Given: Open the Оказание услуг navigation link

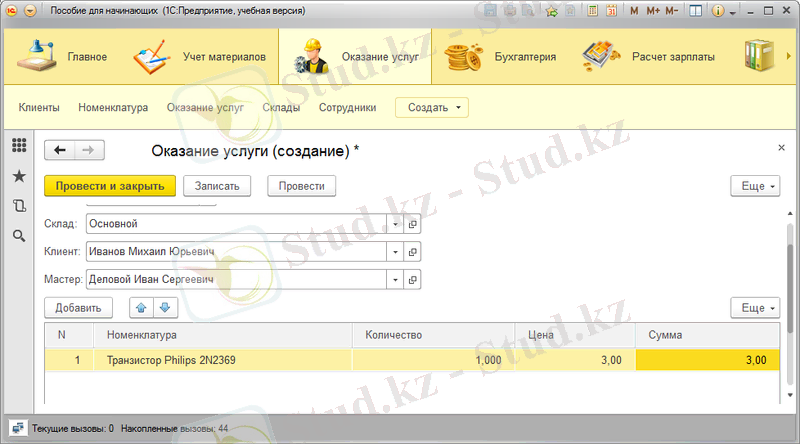Looking at the screenshot, I should [205, 108].
